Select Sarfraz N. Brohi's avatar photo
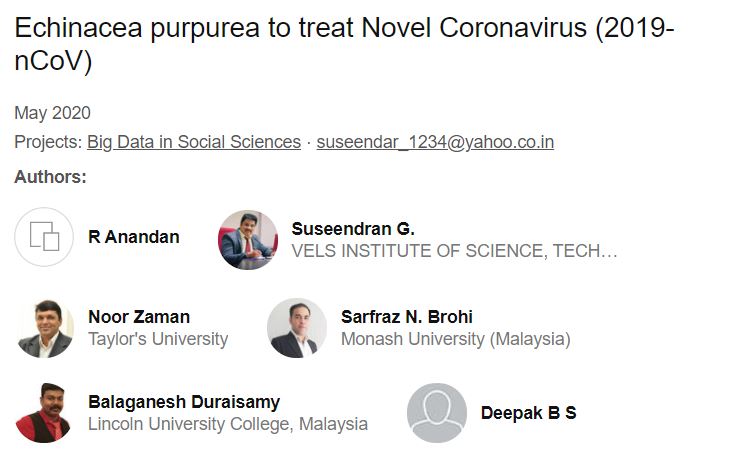This screenshot has height=470, width=751. [297, 328]
